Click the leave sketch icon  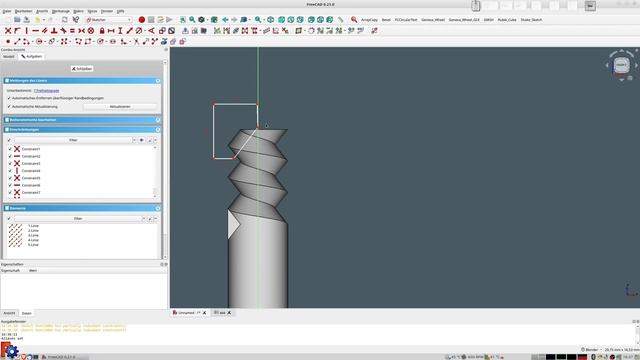click(x=185, y=31)
